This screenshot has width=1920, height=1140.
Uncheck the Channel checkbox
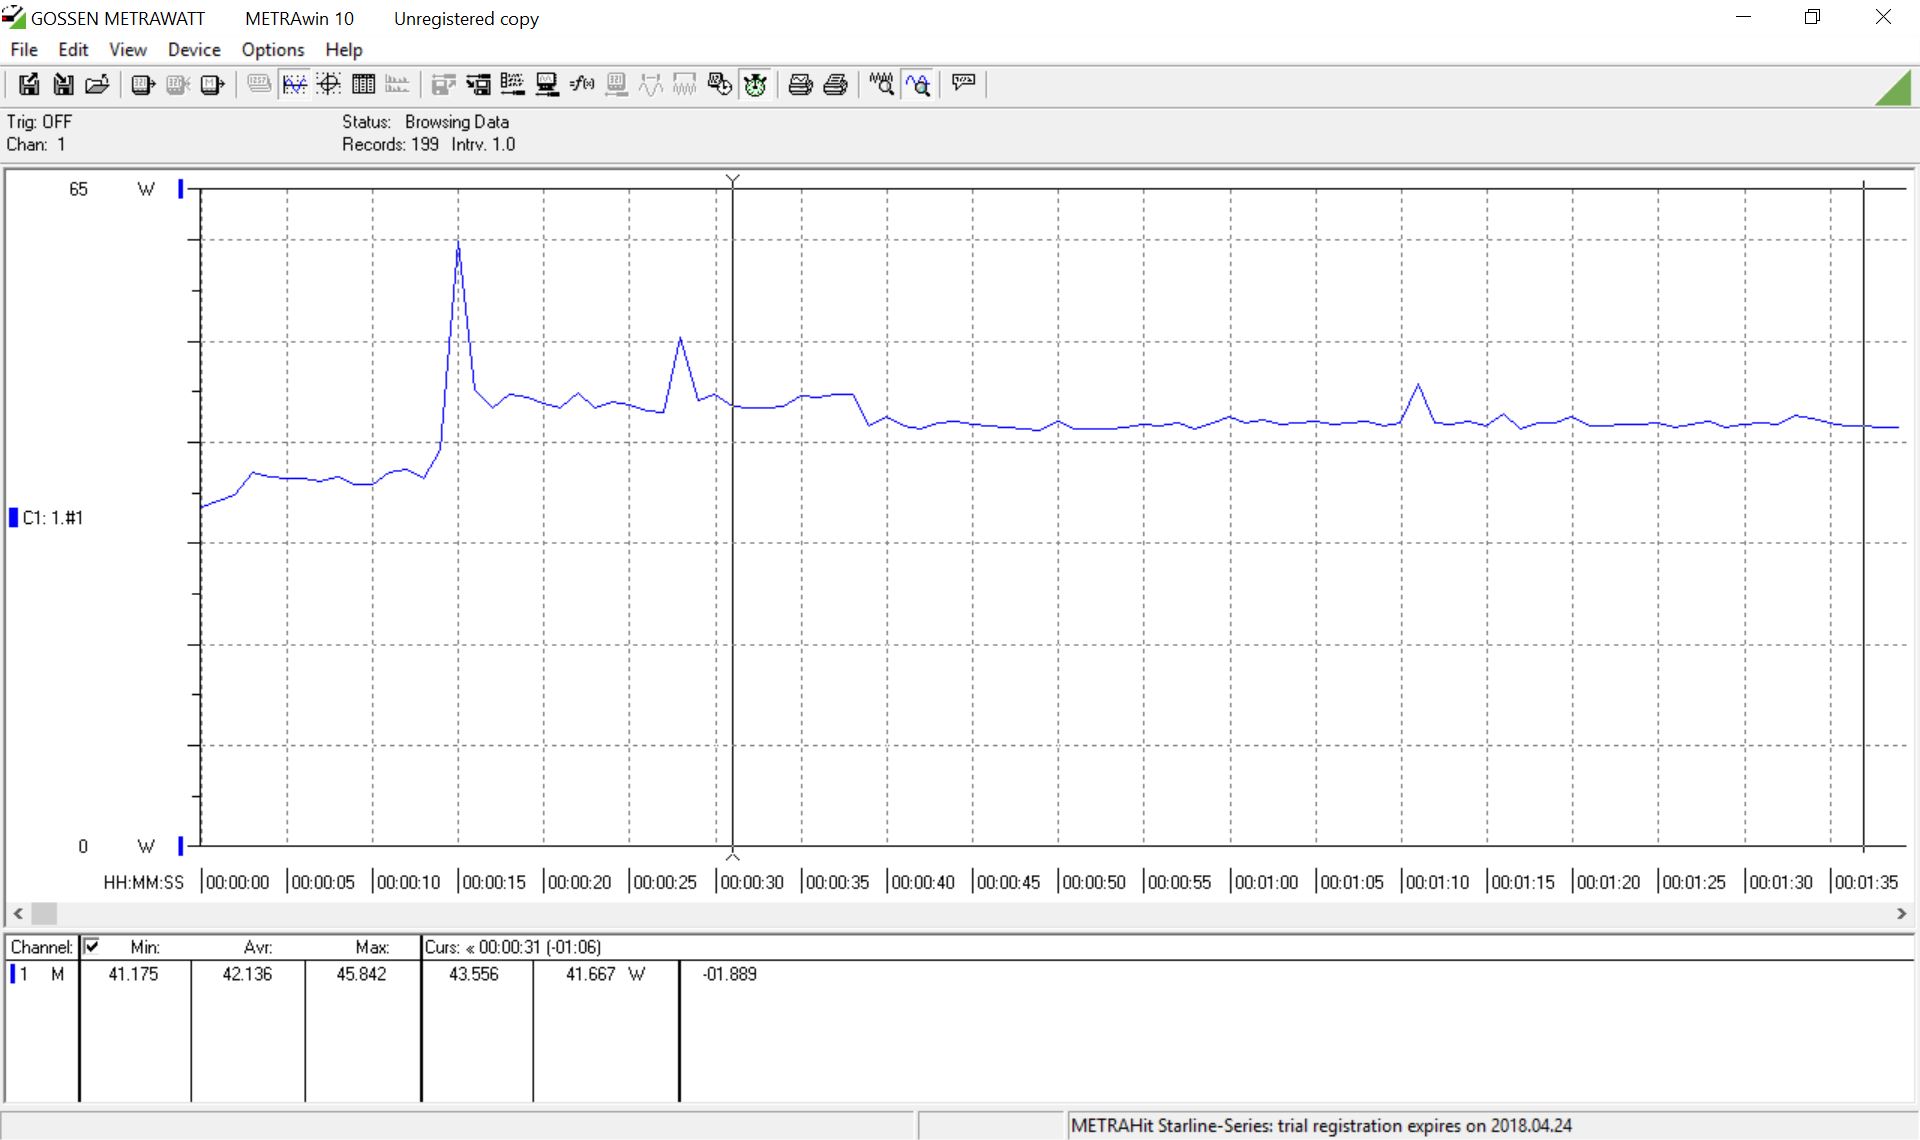click(x=92, y=946)
